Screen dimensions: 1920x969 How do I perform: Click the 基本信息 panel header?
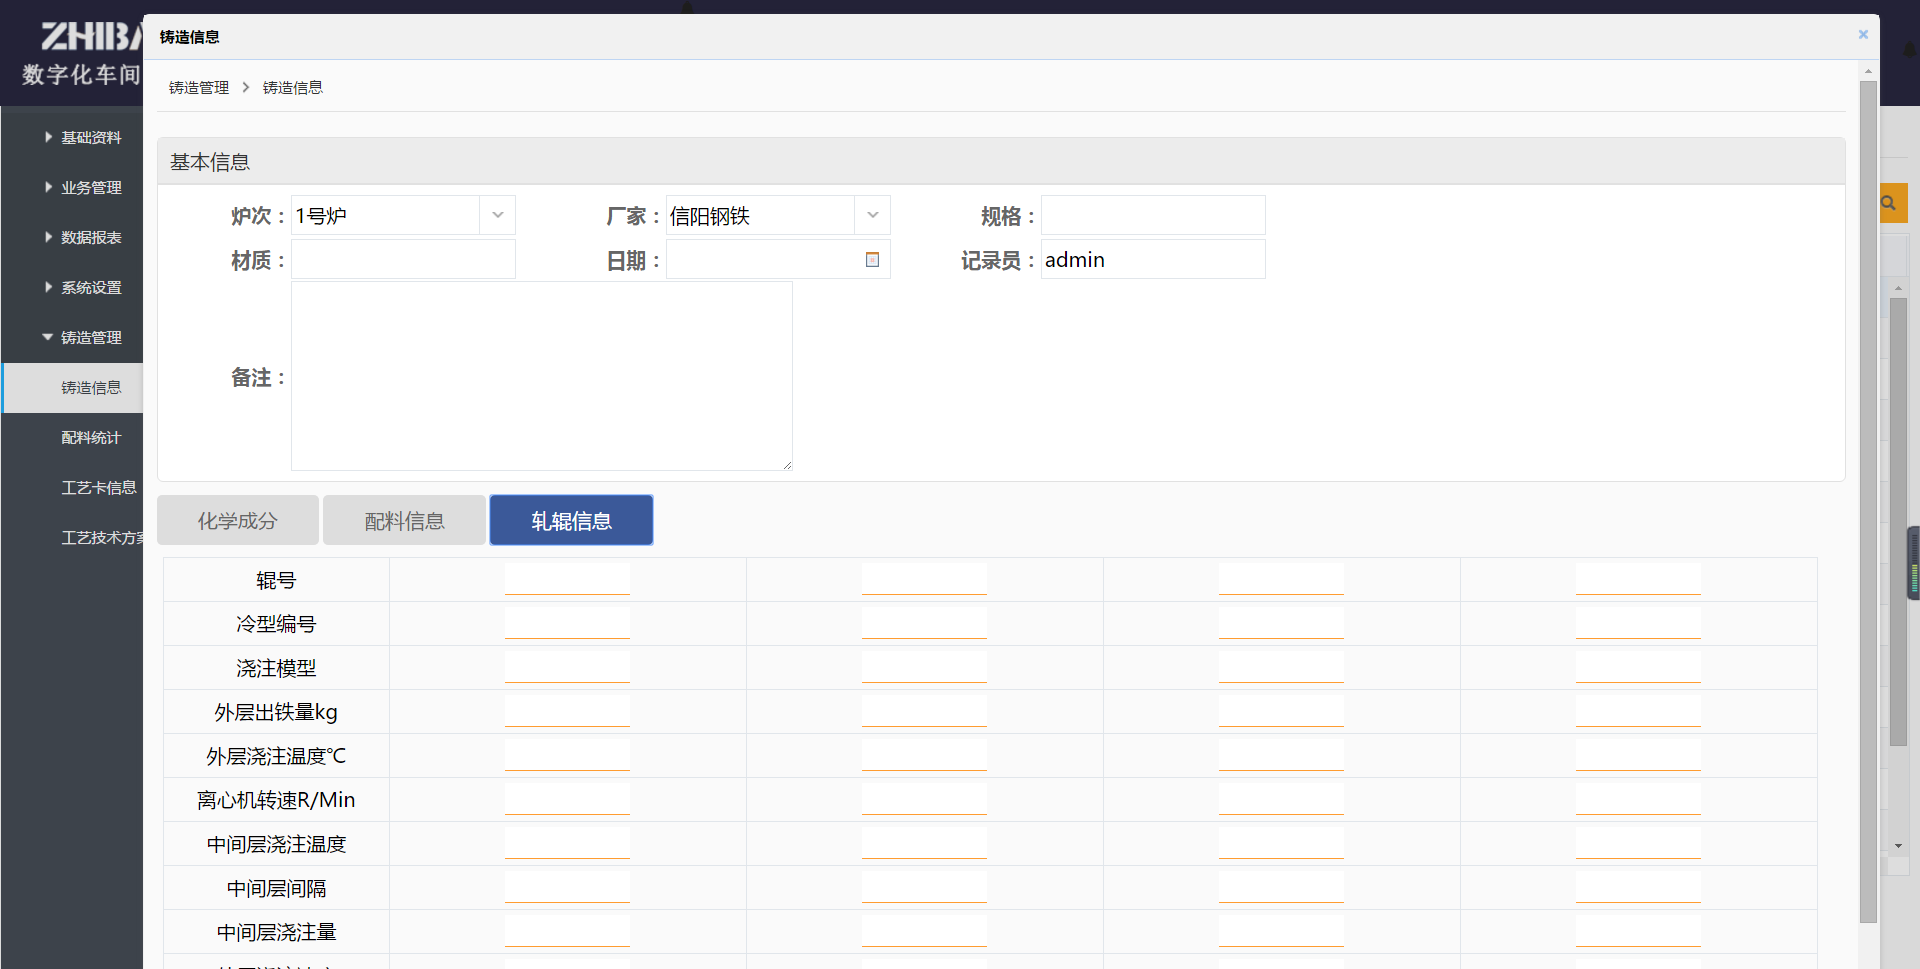pyautogui.click(x=1001, y=161)
